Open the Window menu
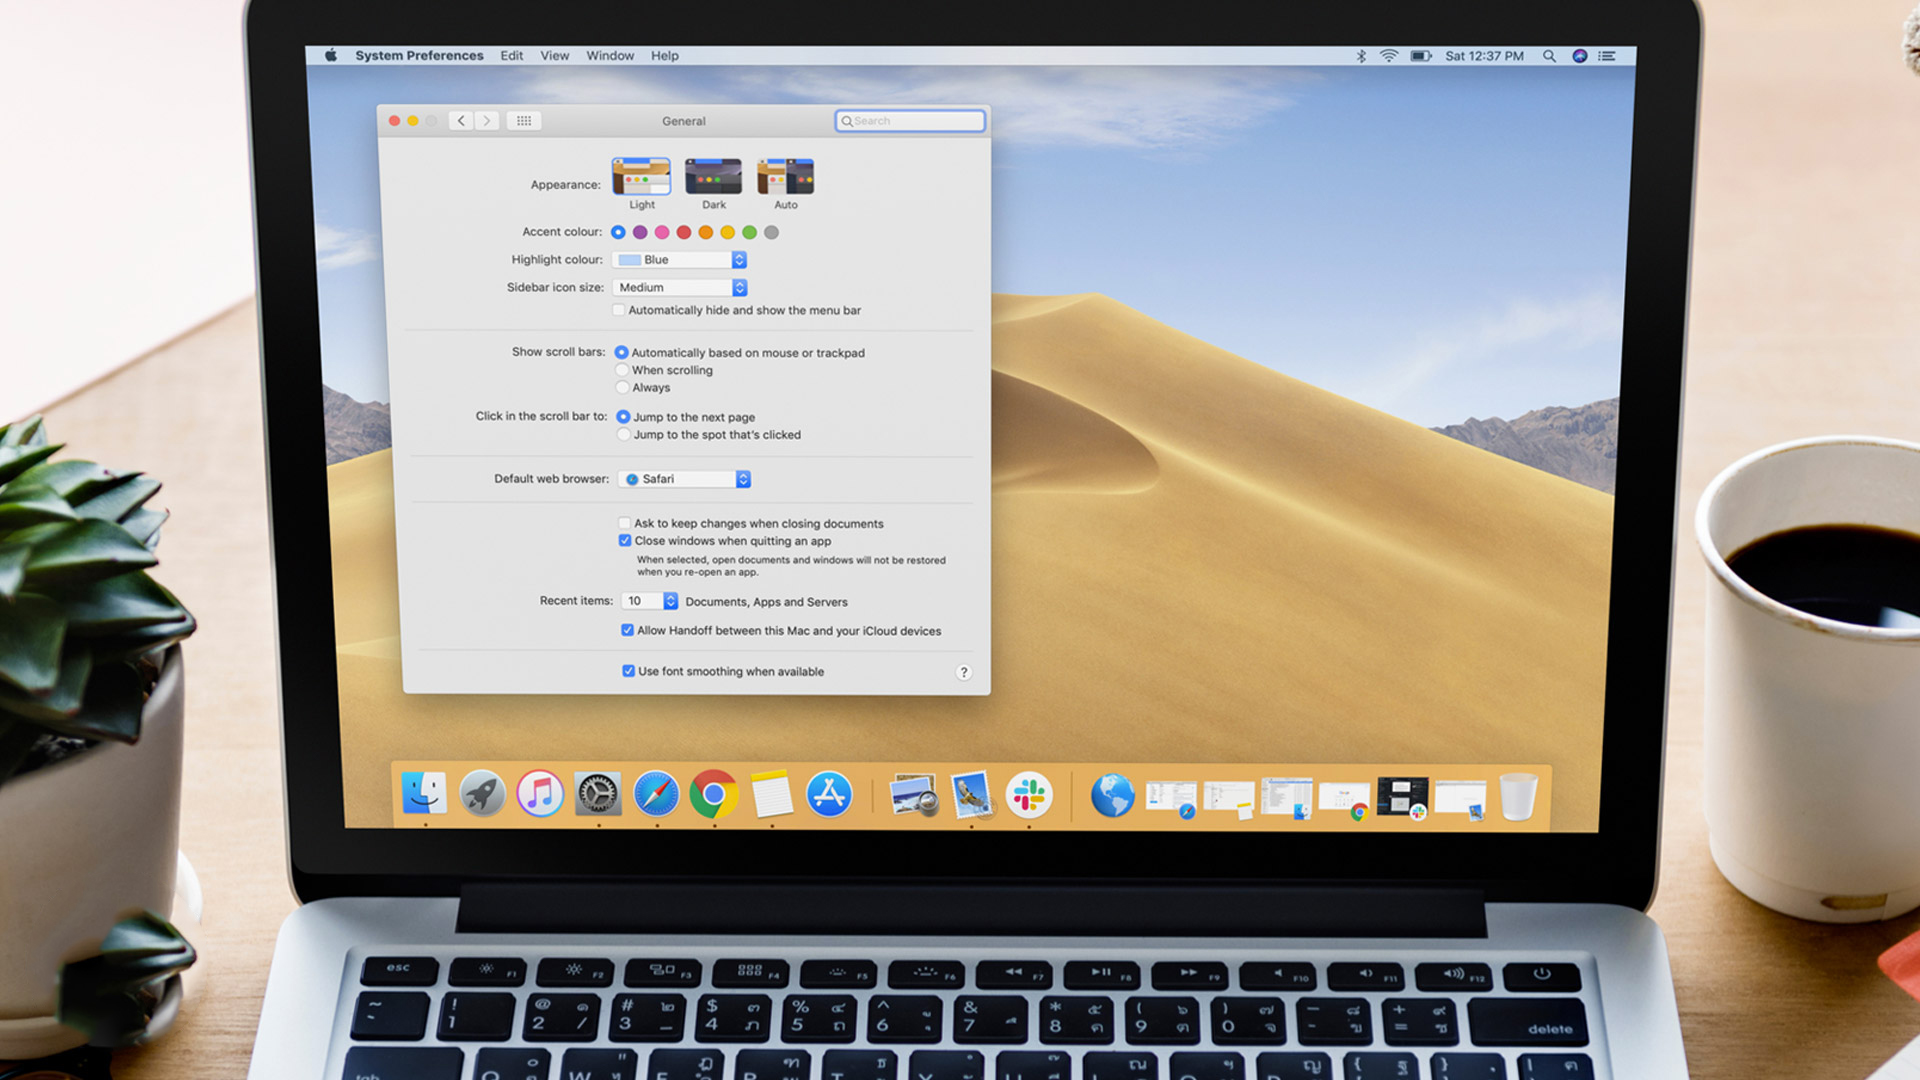 (x=609, y=56)
